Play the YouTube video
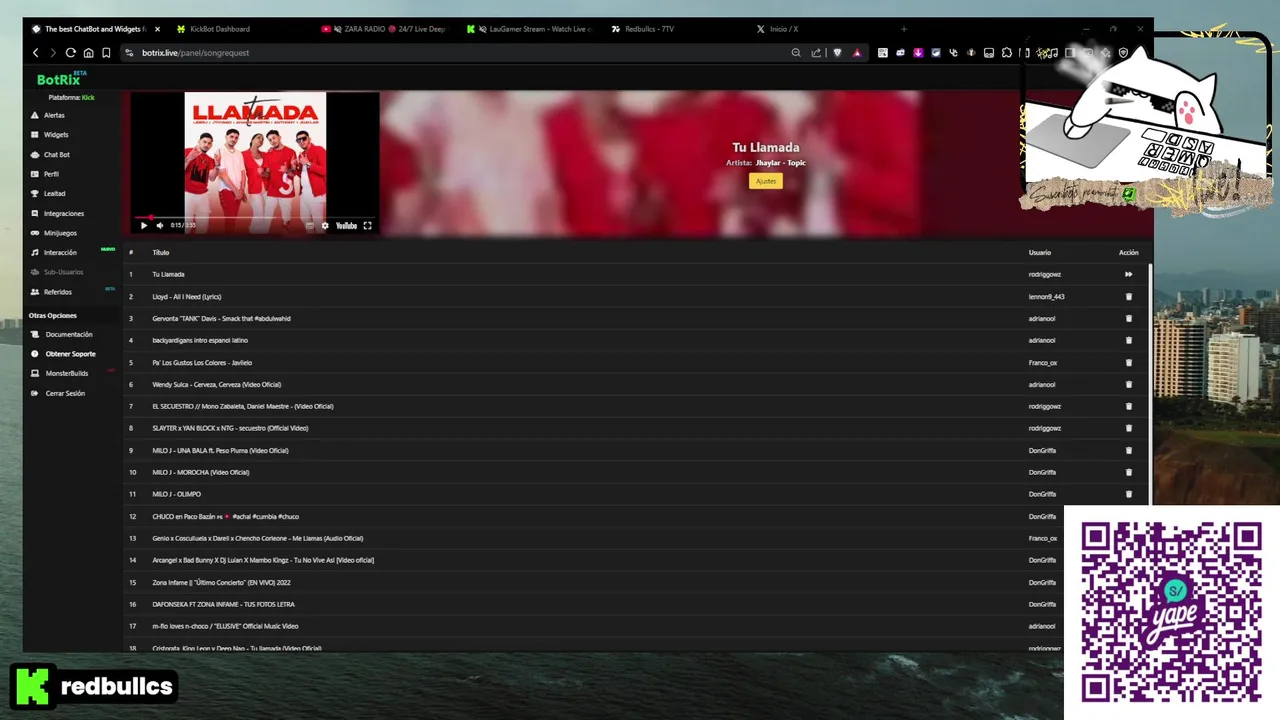 [x=144, y=226]
